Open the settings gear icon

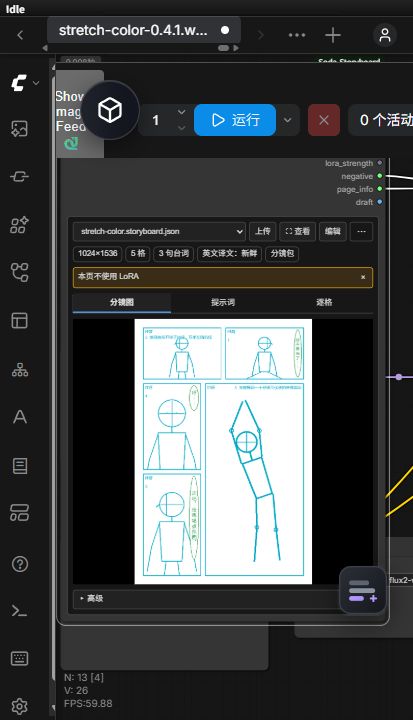(x=19, y=707)
